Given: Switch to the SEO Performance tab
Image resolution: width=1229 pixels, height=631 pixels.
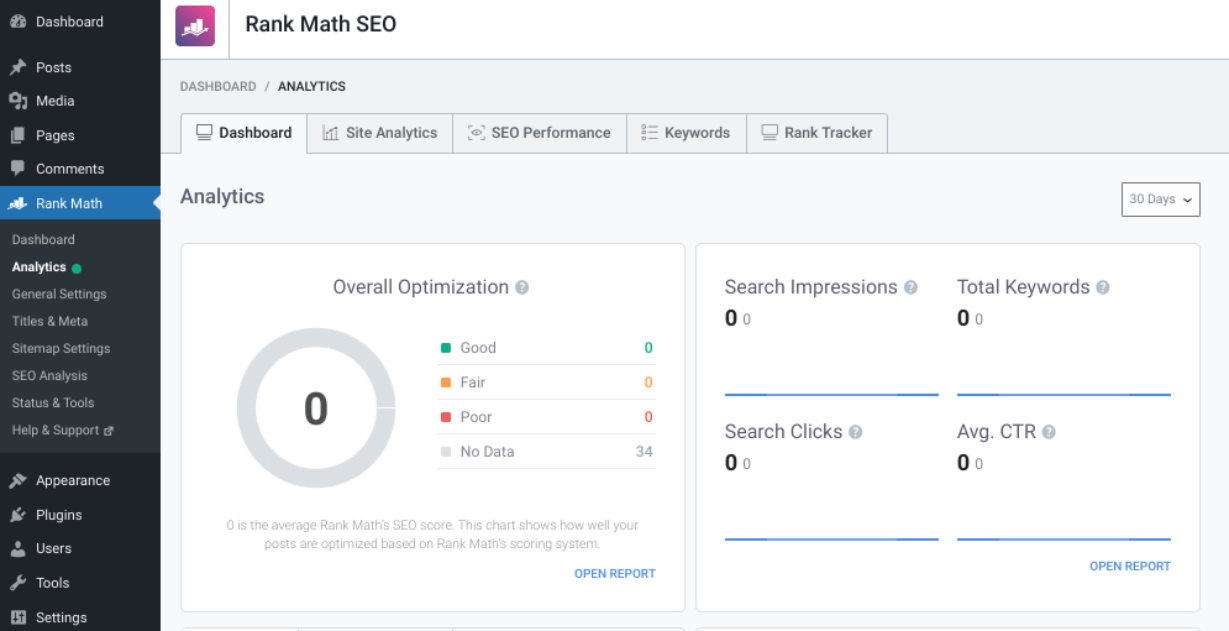Looking at the screenshot, I should pyautogui.click(x=540, y=133).
